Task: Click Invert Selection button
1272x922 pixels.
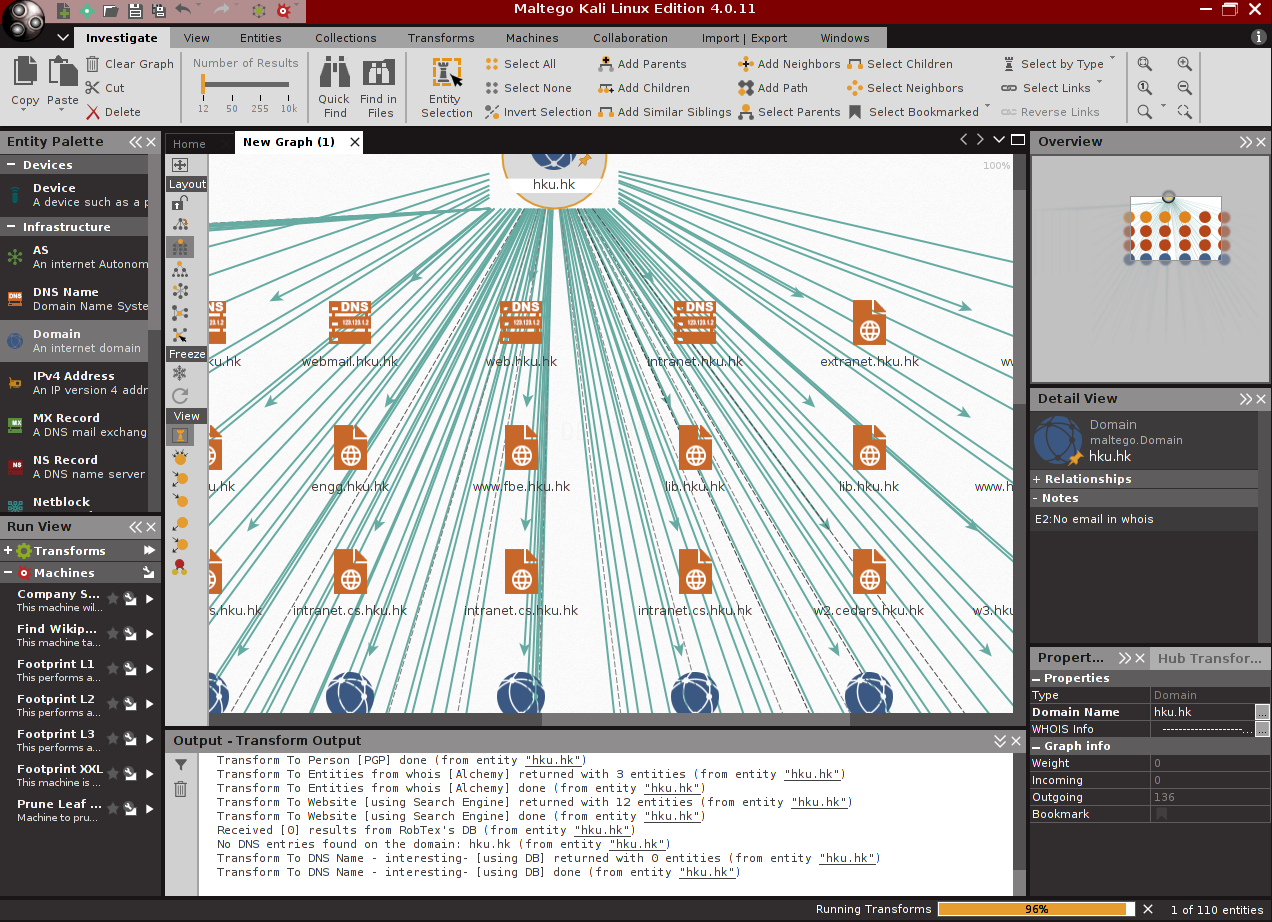Action: point(538,112)
